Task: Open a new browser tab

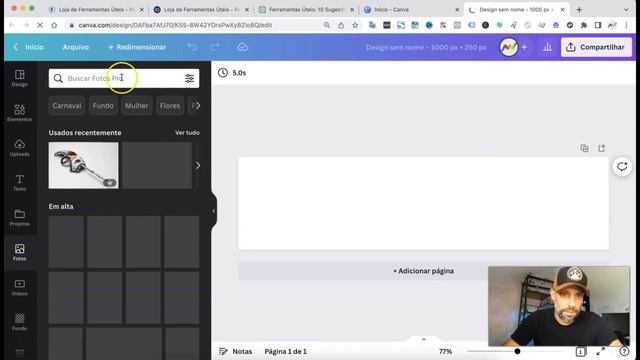Action: pyautogui.click(x=579, y=9)
